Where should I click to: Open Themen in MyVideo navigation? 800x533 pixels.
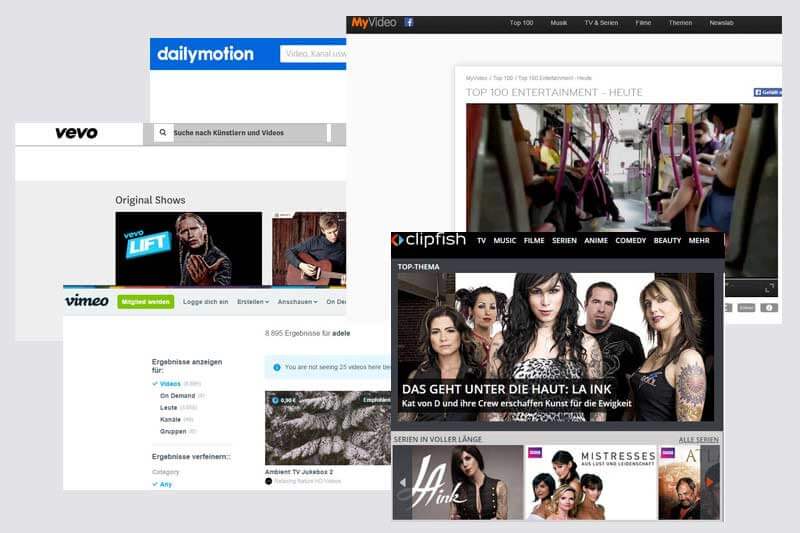coord(680,23)
